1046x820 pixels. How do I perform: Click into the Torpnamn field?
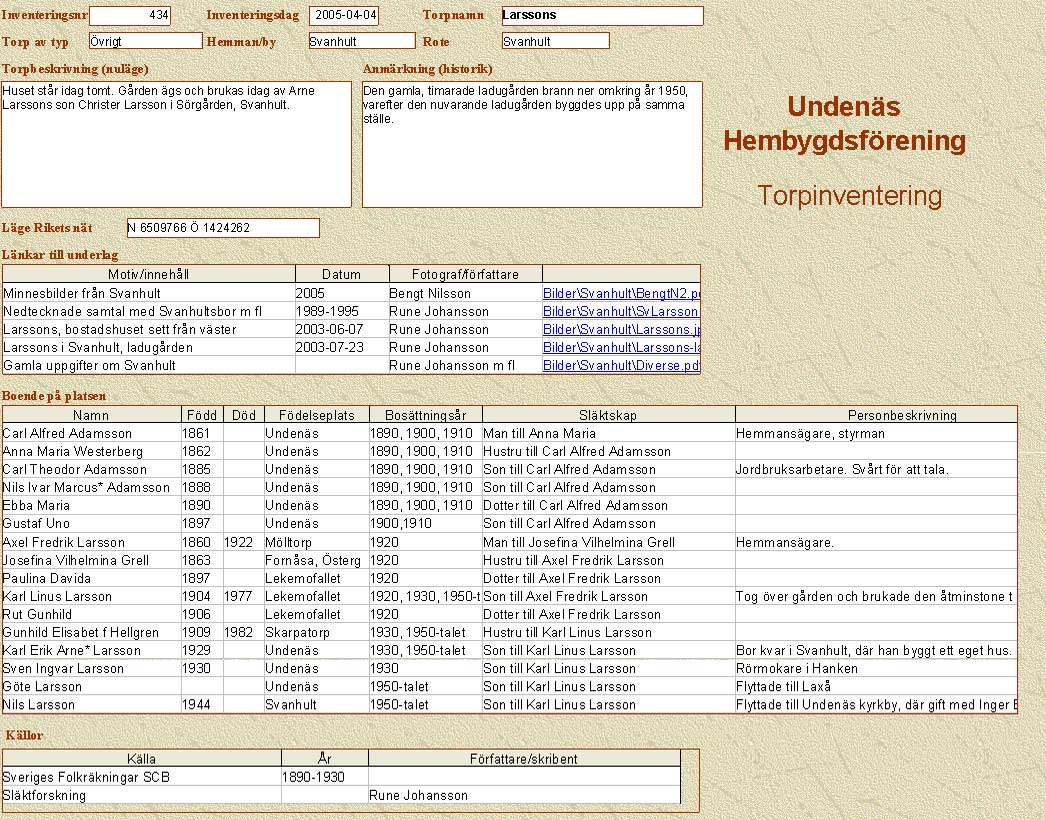pos(602,16)
